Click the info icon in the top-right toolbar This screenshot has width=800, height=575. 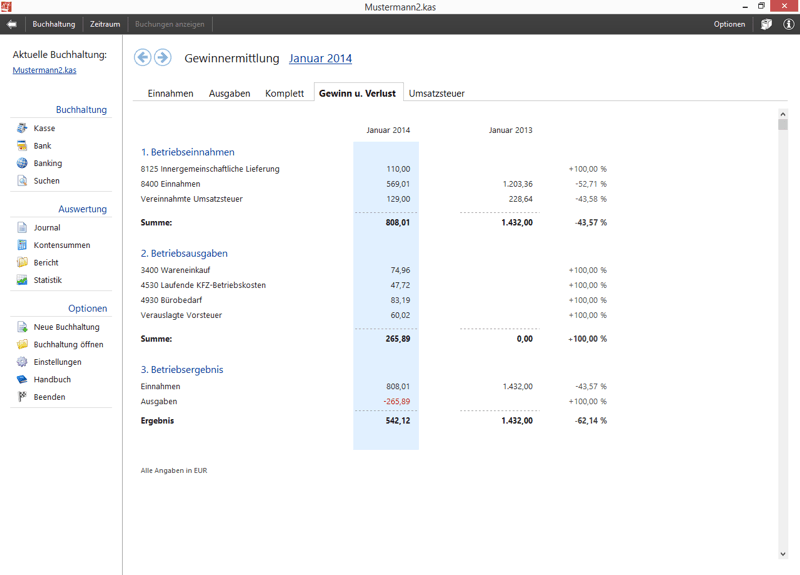pyautogui.click(x=788, y=24)
